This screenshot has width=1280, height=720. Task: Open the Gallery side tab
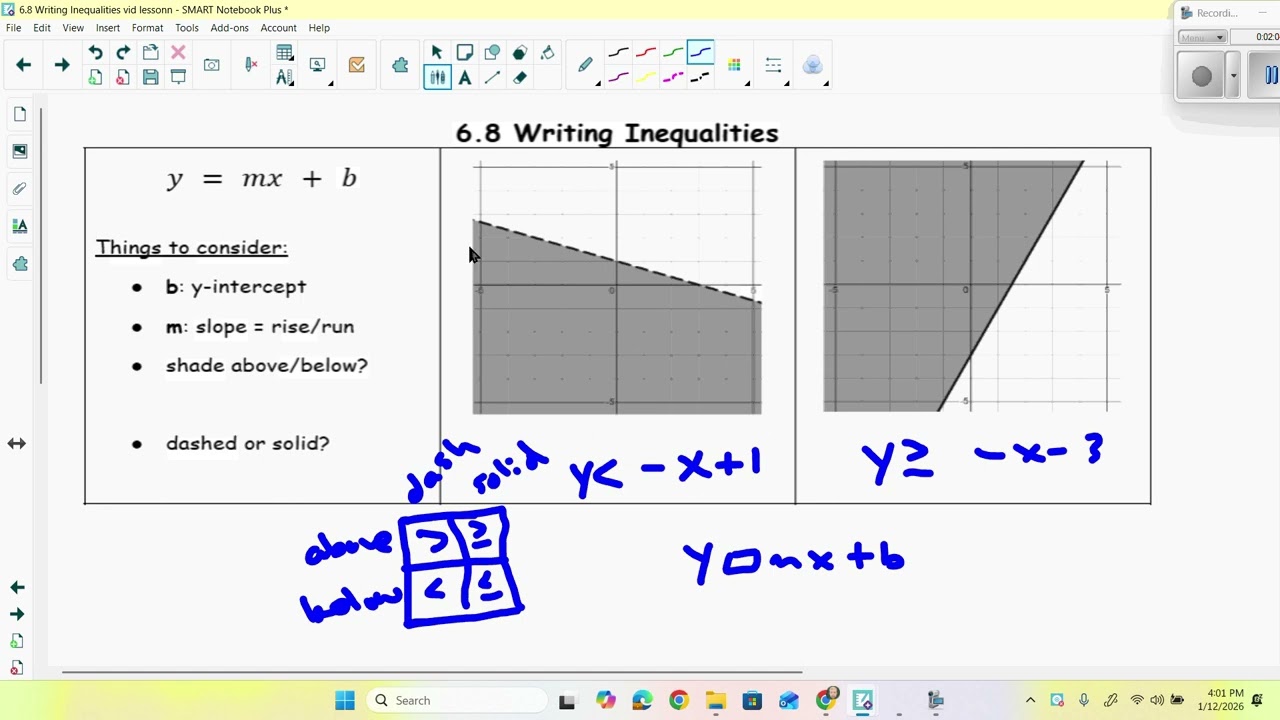[x=20, y=151]
